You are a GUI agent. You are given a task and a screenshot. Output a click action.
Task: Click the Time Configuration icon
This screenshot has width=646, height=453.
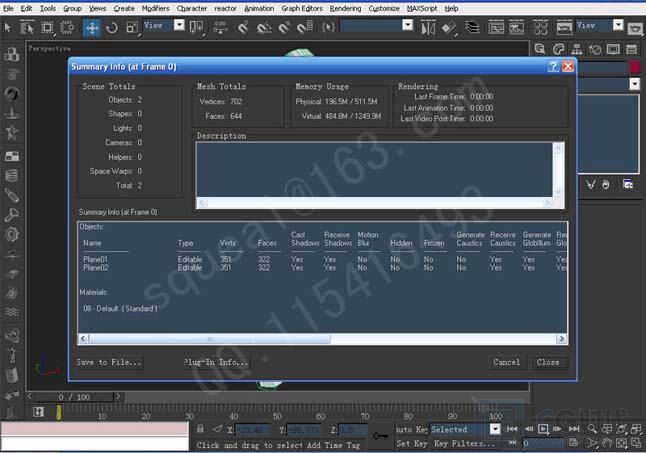573,443
